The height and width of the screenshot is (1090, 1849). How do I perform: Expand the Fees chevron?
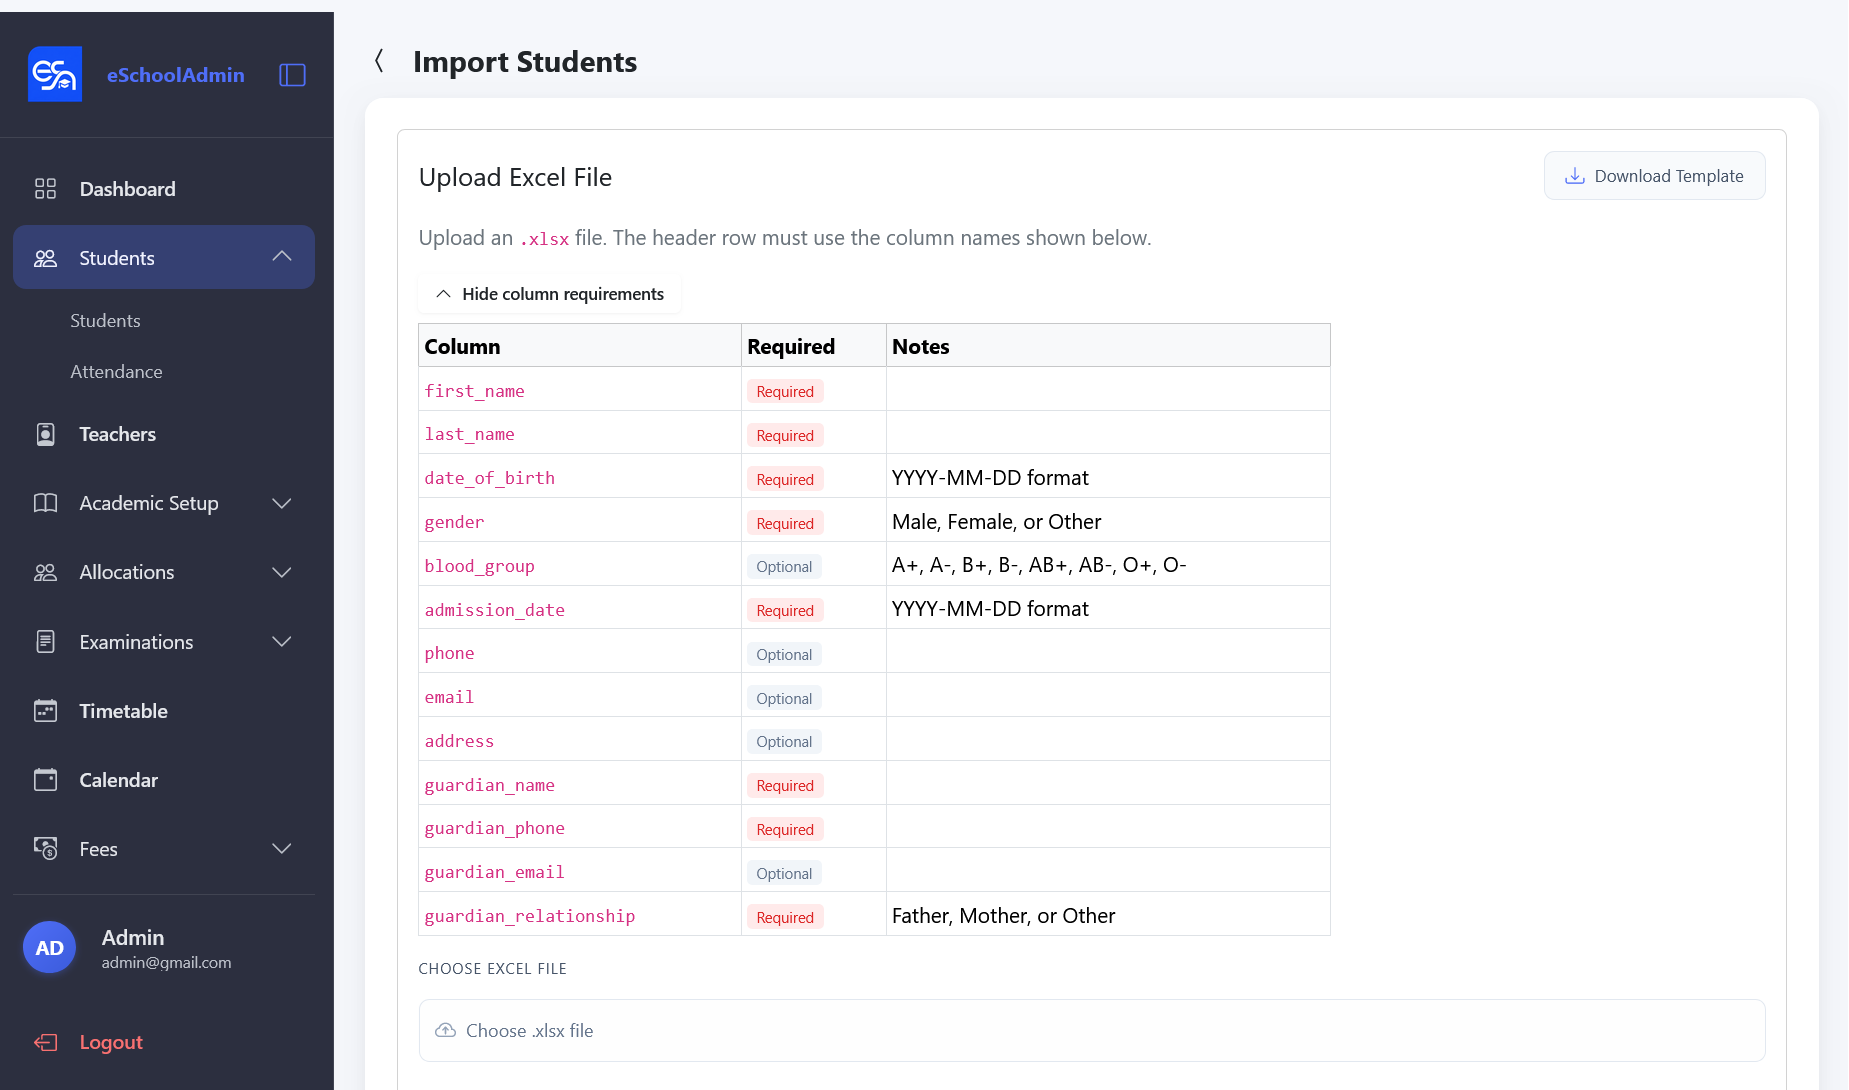click(282, 849)
